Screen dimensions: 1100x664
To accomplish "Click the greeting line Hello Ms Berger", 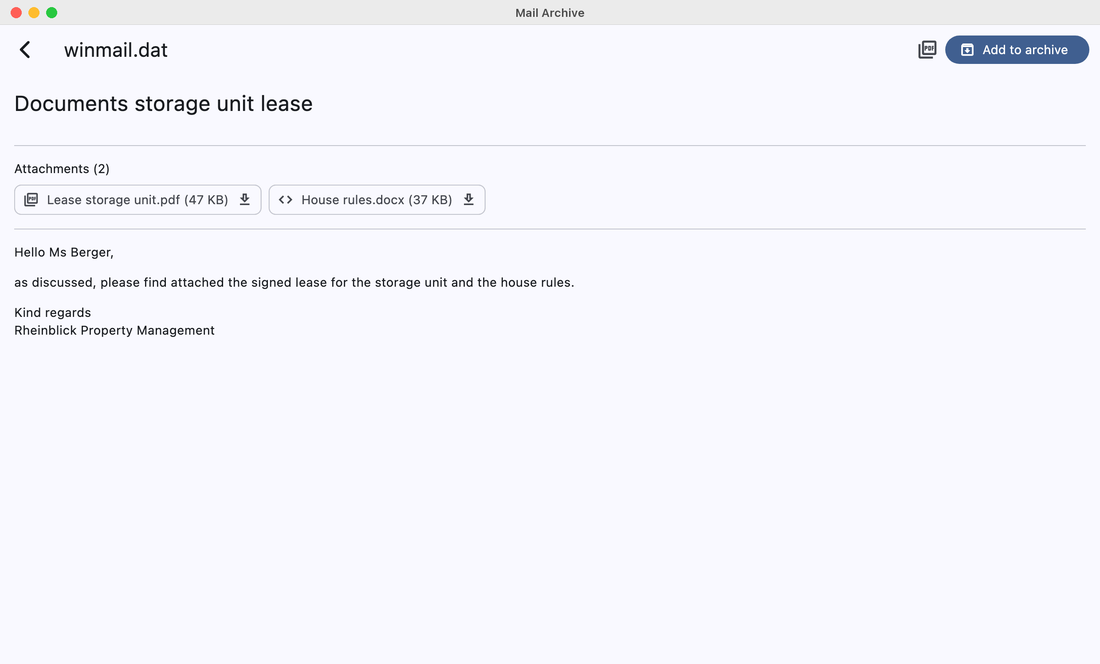I will coord(64,252).
